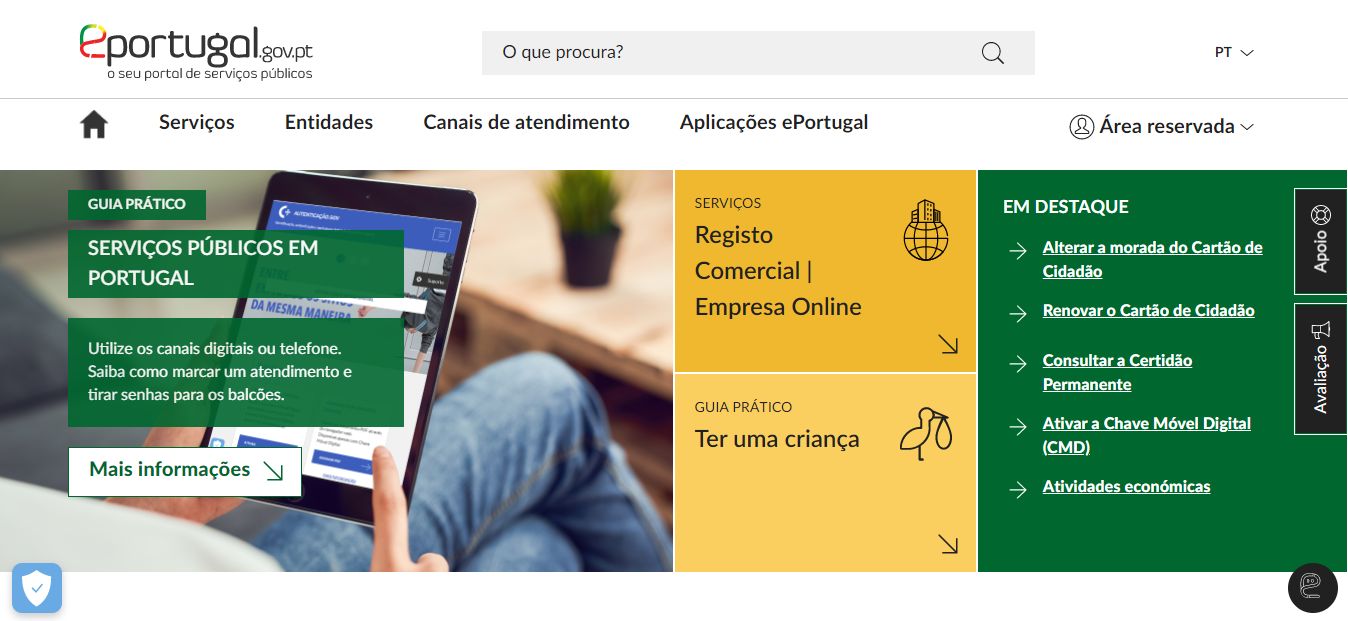Open Renovar o Cartão de Cidadão link
Screen dimensions: 1348x621
[x=1148, y=311]
